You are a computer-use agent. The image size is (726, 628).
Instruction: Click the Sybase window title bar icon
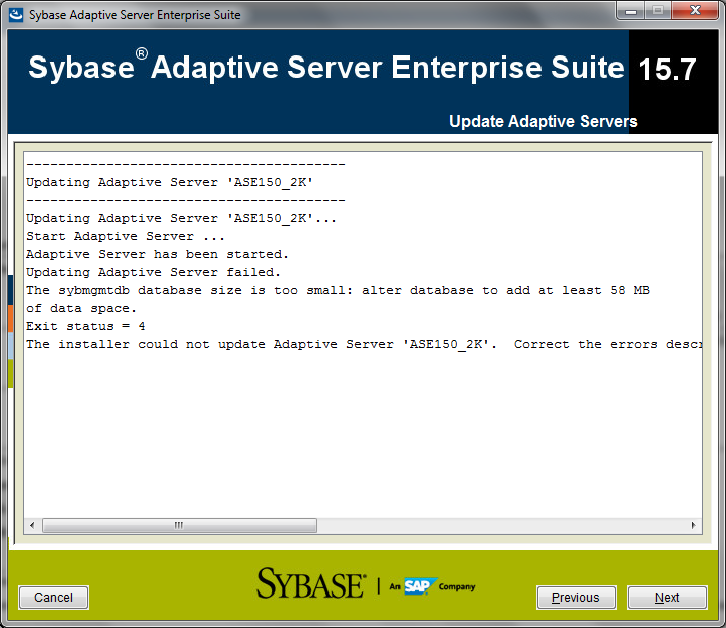tap(16, 14)
